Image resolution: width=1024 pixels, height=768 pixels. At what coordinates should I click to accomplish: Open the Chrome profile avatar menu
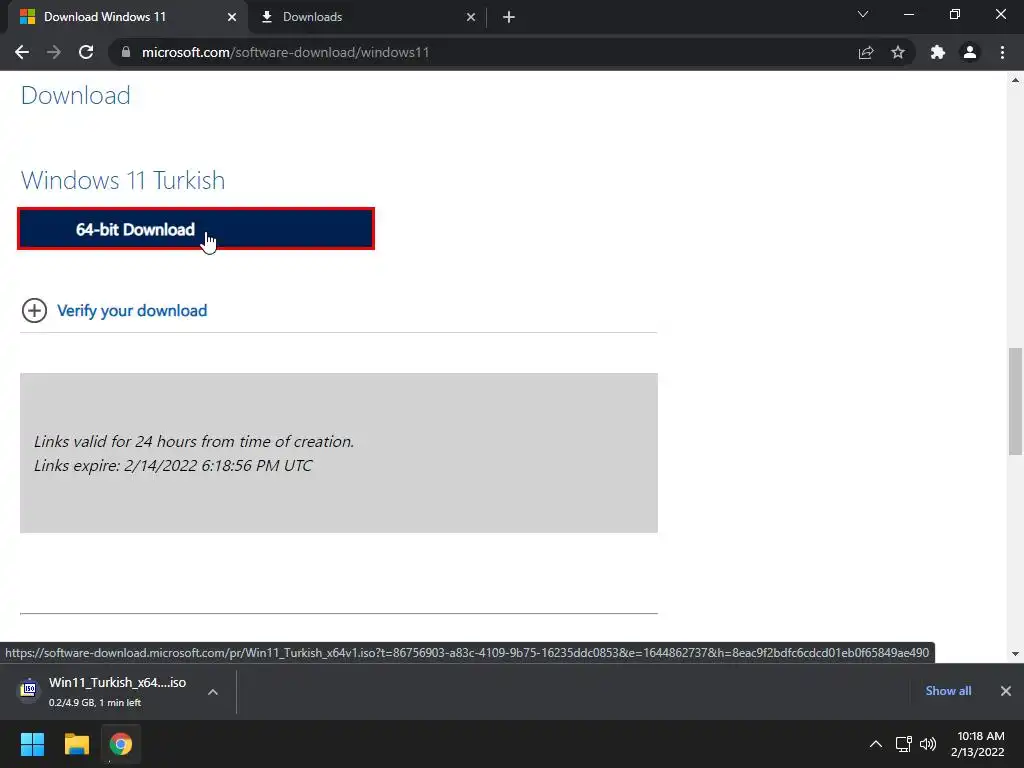pyautogui.click(x=970, y=52)
